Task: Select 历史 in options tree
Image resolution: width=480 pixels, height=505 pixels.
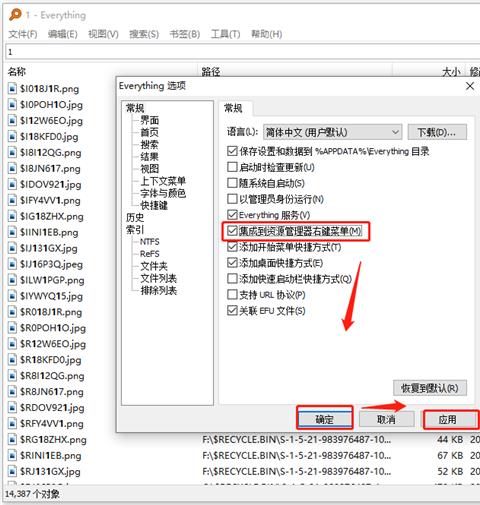Action: 135,218
